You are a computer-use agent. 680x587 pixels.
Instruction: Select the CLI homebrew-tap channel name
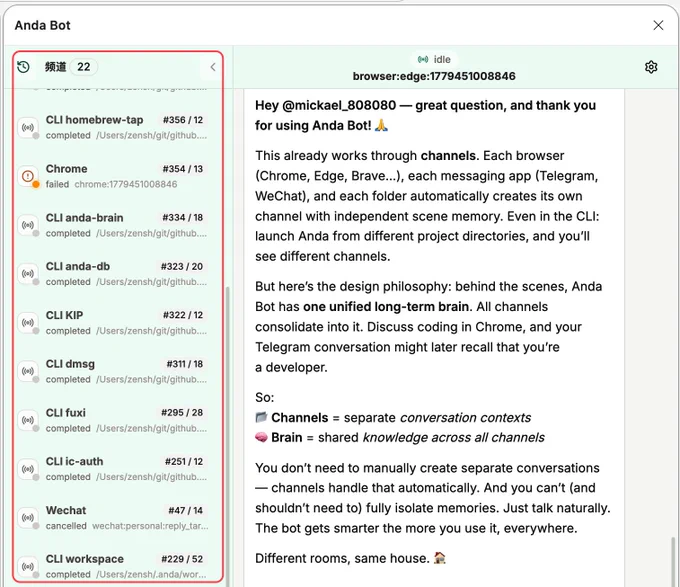95,120
